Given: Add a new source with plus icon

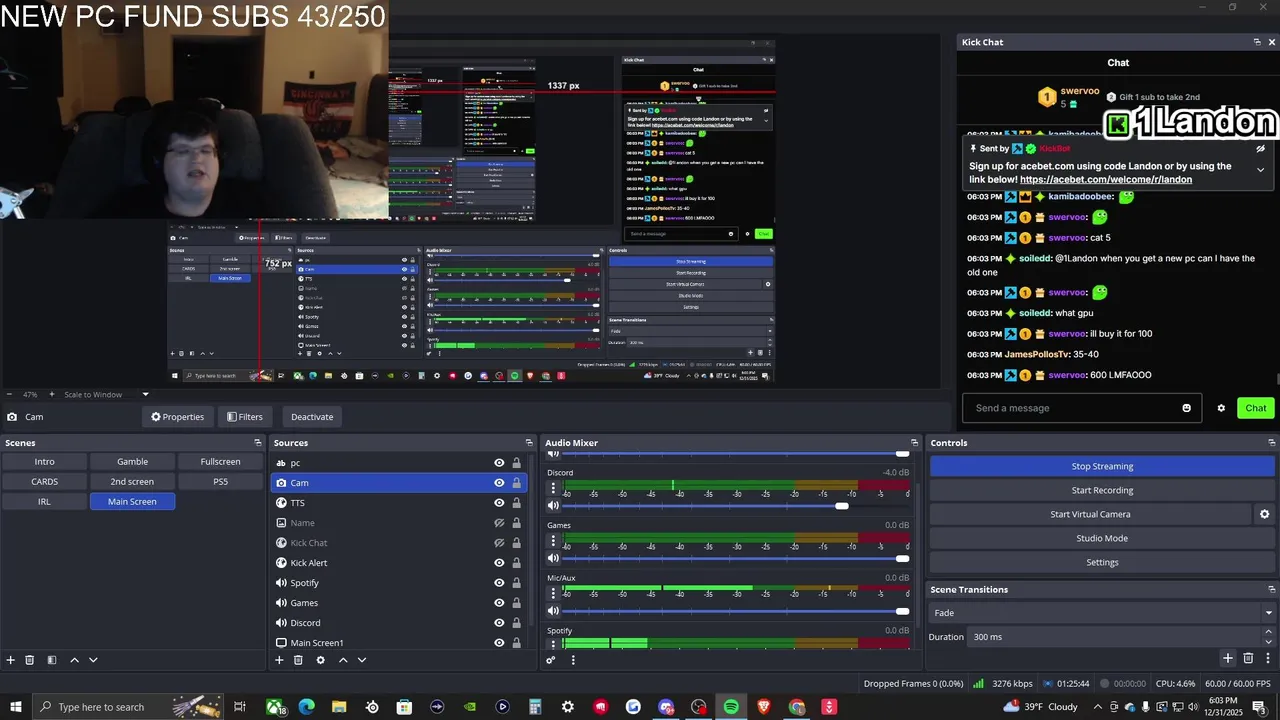Looking at the screenshot, I should (x=279, y=660).
